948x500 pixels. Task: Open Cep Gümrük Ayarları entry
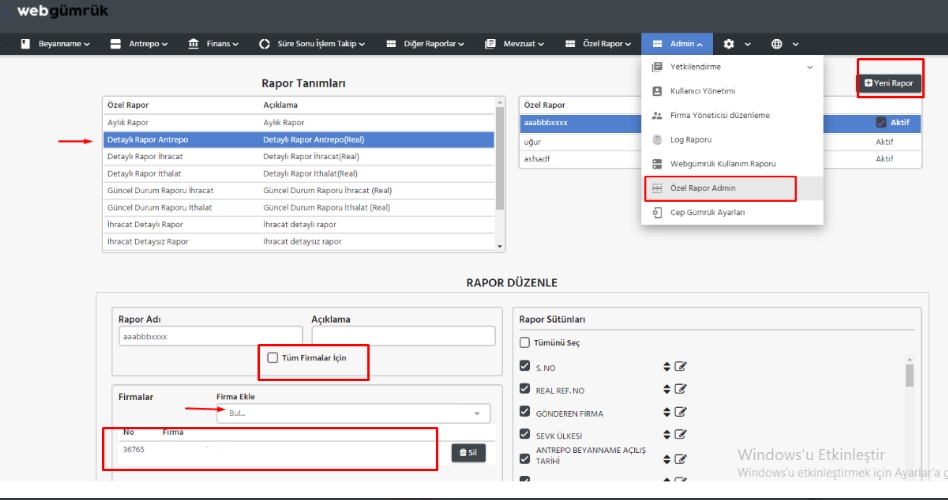(x=732, y=212)
